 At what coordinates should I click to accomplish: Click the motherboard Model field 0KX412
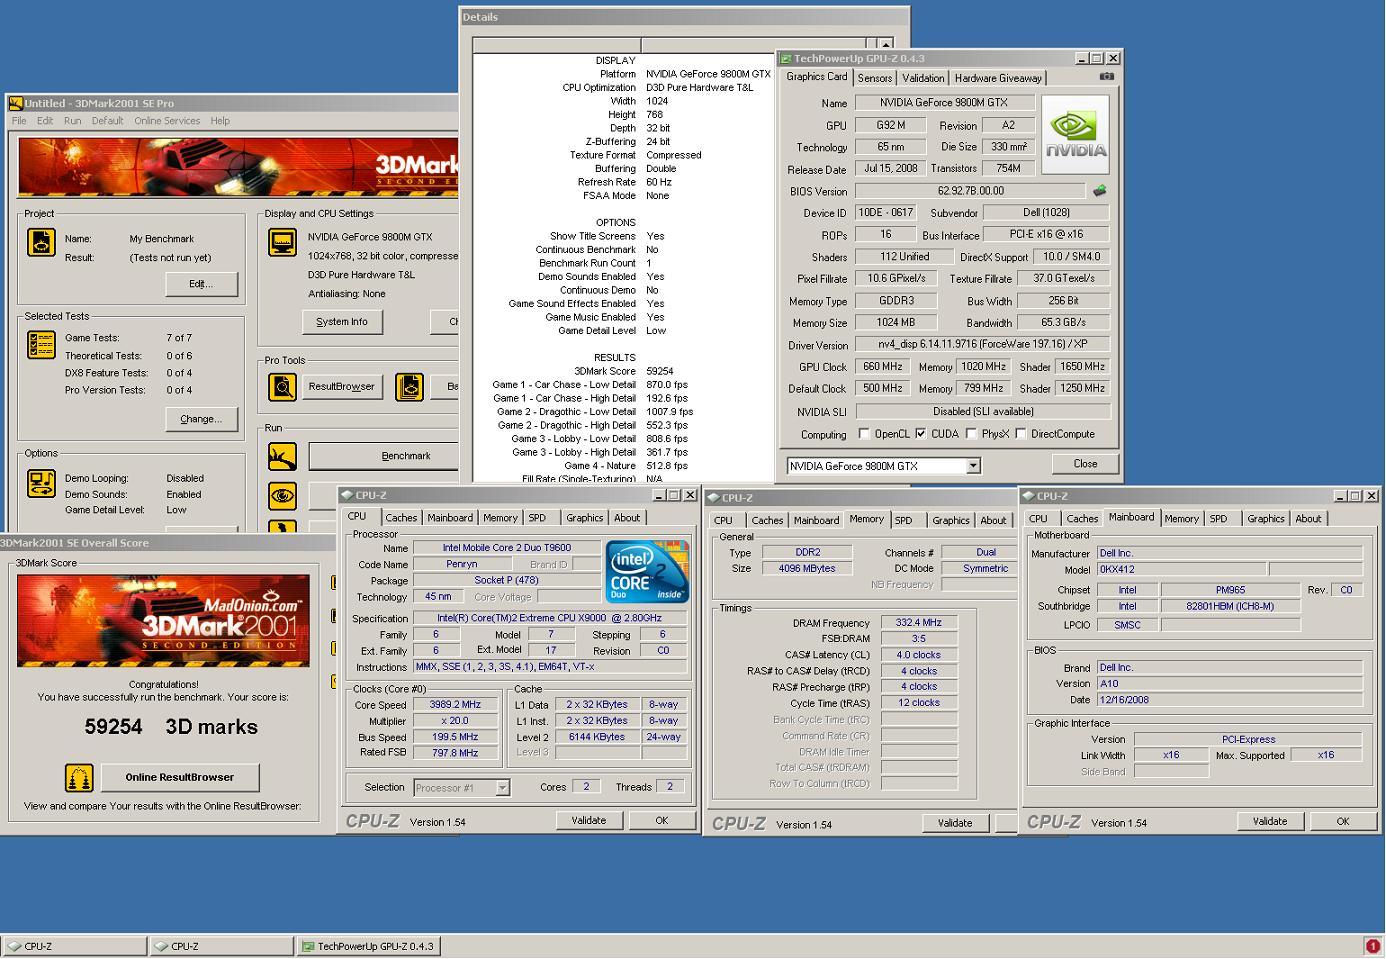[x=1180, y=569]
